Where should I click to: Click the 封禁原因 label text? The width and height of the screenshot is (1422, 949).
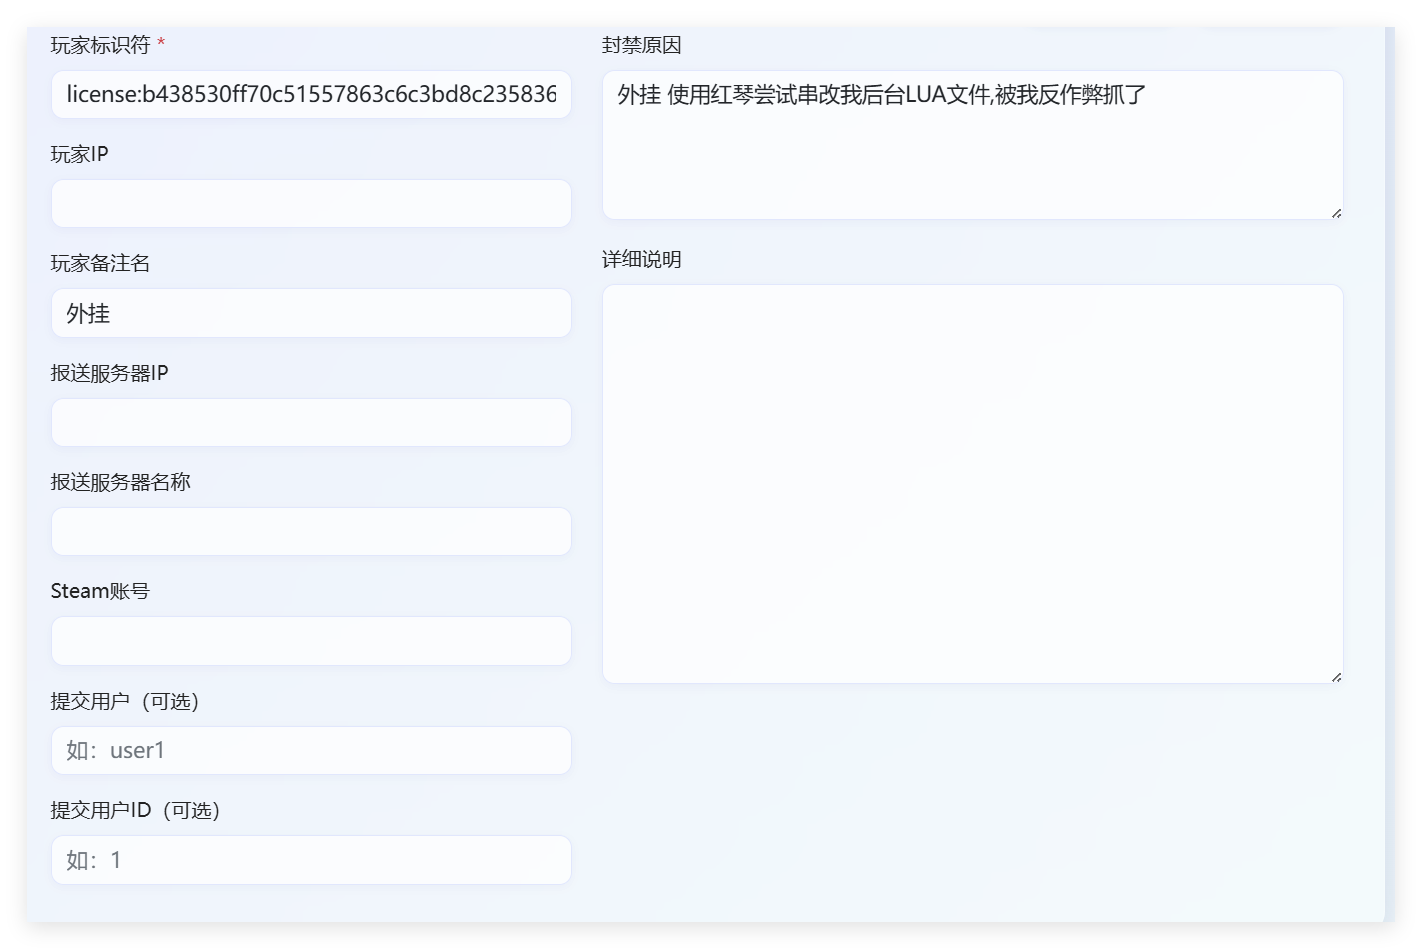[x=641, y=45]
